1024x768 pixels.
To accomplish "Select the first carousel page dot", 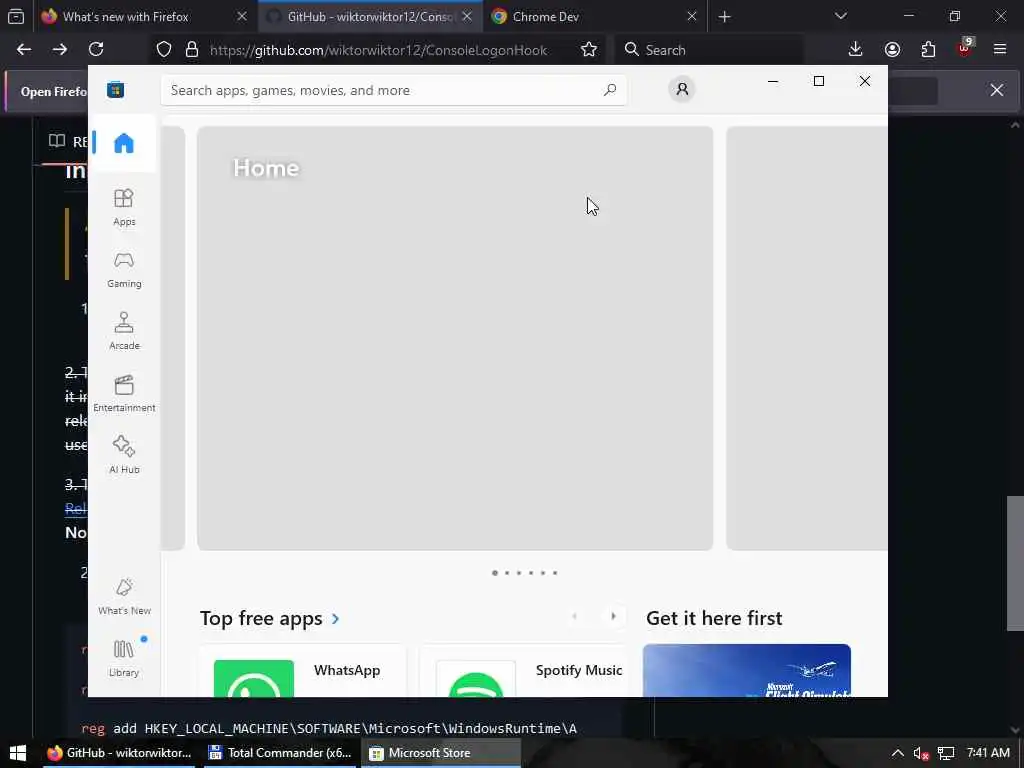I will pyautogui.click(x=494, y=573).
